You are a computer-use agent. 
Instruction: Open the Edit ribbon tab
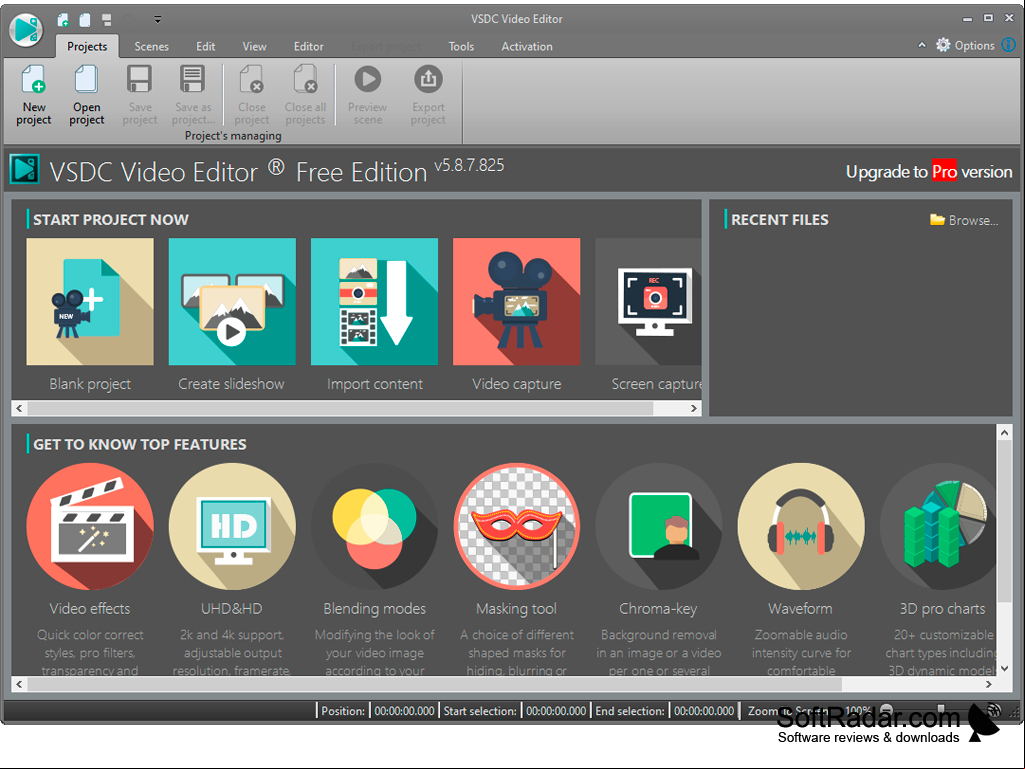pyautogui.click(x=205, y=46)
